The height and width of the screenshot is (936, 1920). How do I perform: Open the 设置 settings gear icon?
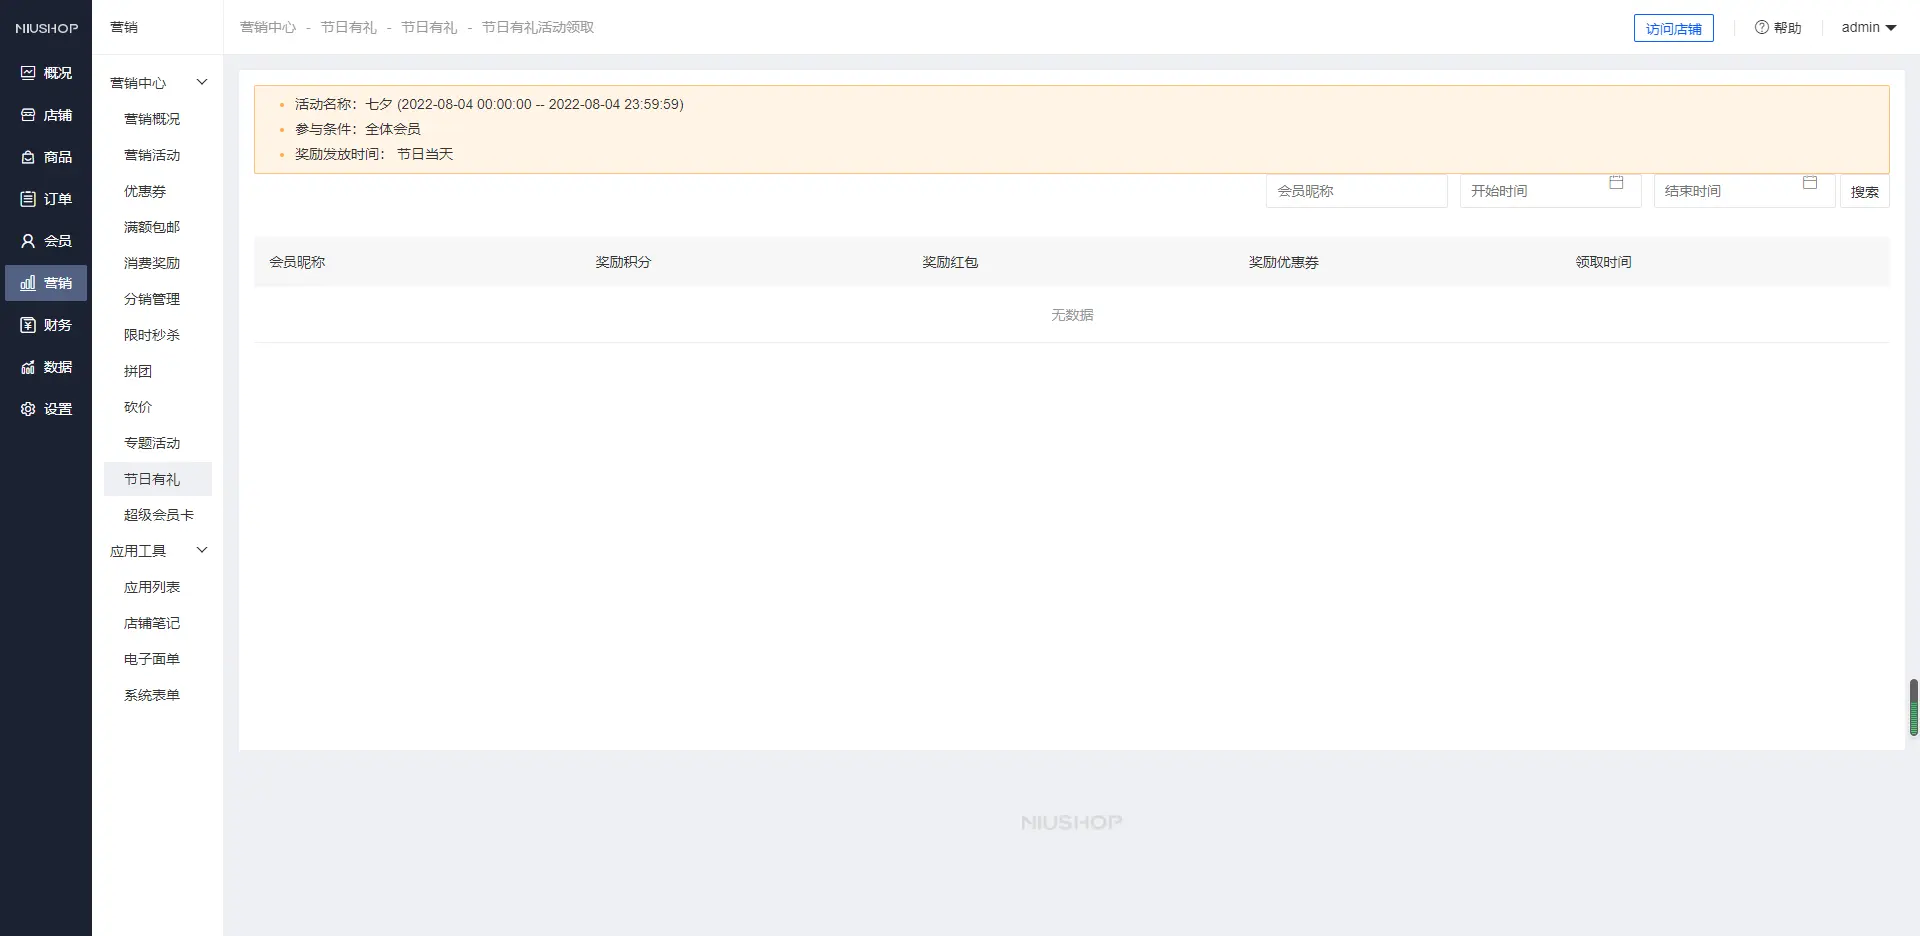tap(28, 409)
